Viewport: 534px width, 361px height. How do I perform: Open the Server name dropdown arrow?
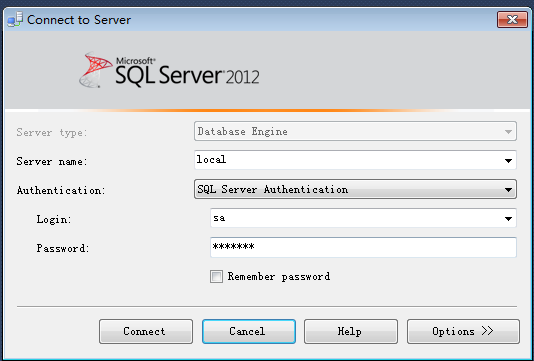508,160
